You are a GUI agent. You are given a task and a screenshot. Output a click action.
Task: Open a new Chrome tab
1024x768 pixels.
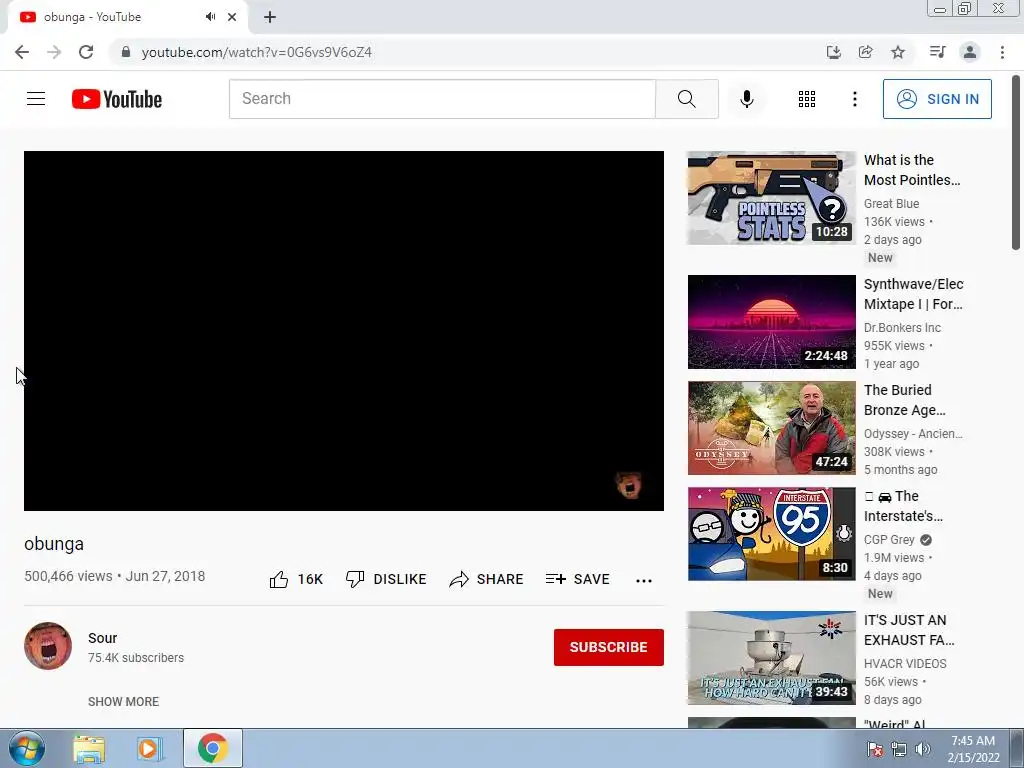pyautogui.click(x=270, y=17)
